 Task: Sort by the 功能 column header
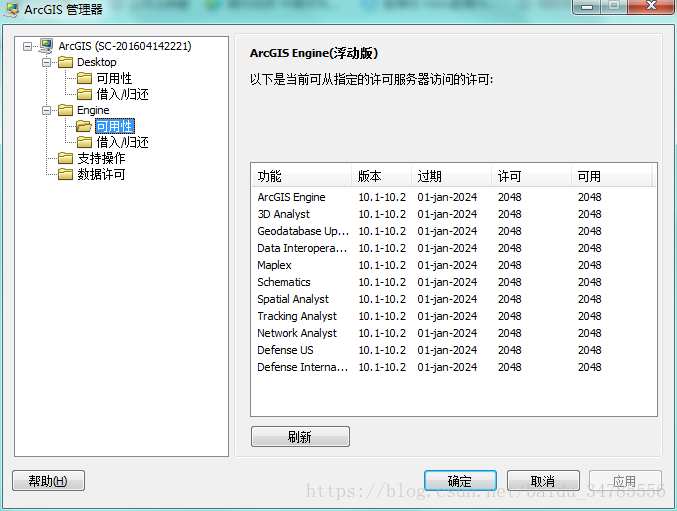(x=301, y=176)
